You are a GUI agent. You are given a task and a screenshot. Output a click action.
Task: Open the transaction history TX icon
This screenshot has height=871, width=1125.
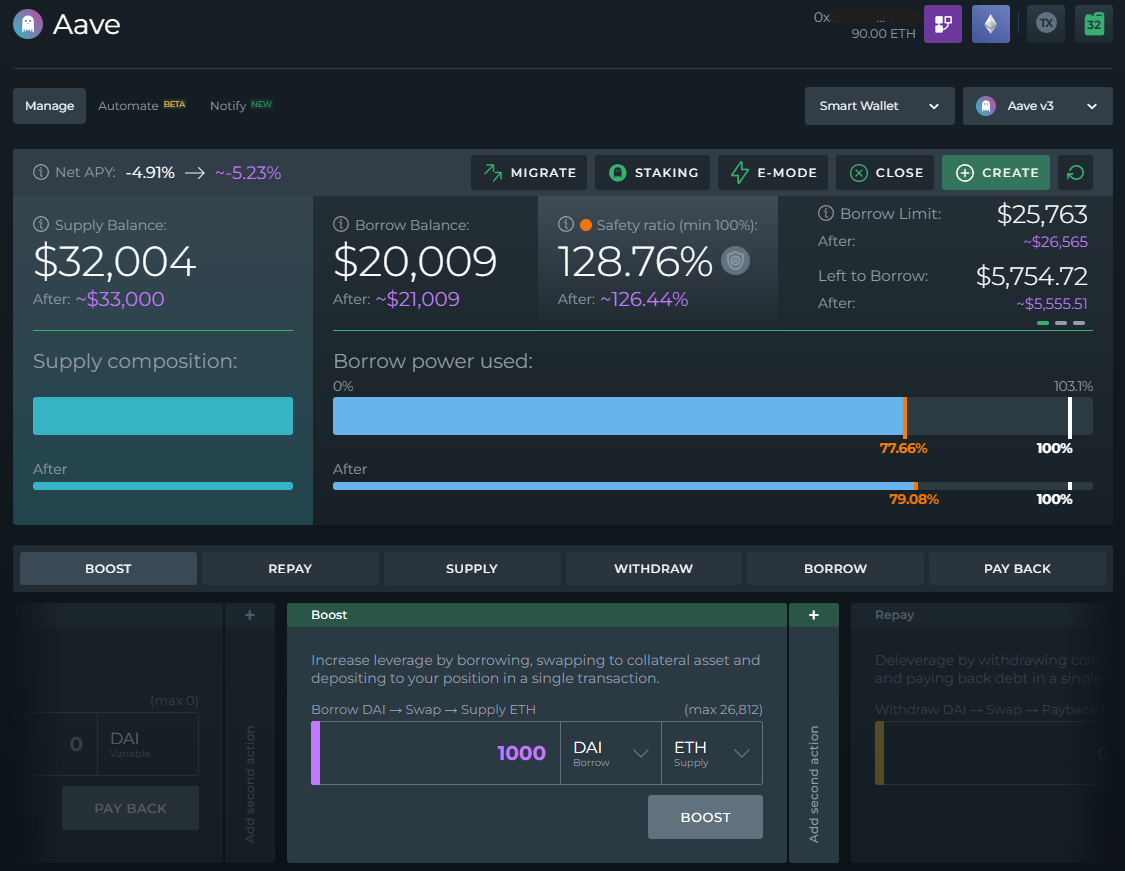pyautogui.click(x=1045, y=23)
